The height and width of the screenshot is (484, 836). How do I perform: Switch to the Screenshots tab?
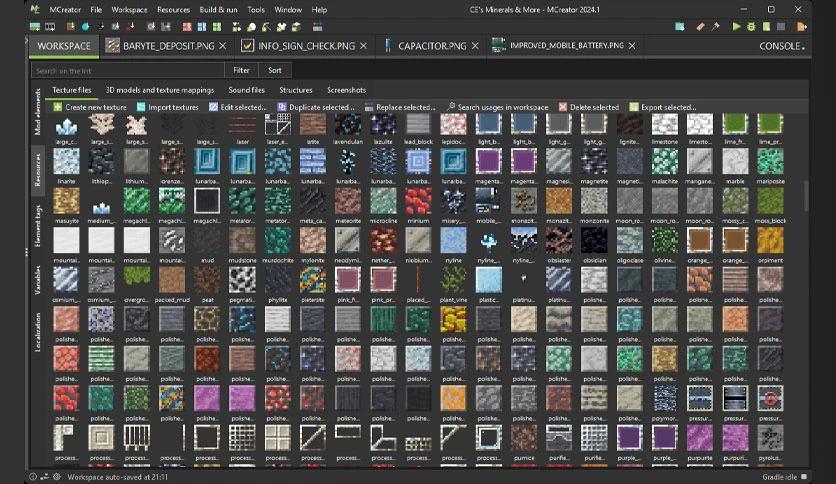tap(347, 90)
